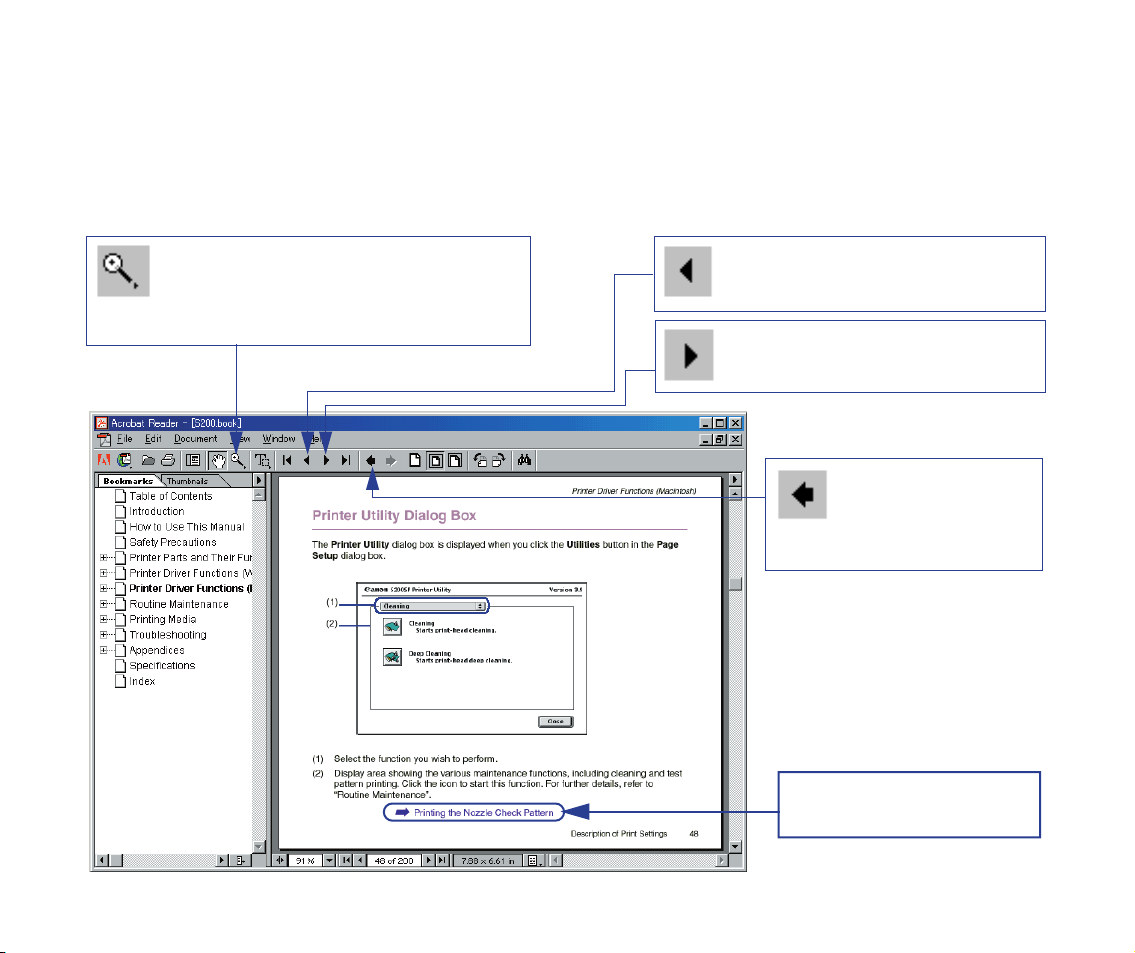
Task: Select the text selection tool
Action: tap(262, 461)
